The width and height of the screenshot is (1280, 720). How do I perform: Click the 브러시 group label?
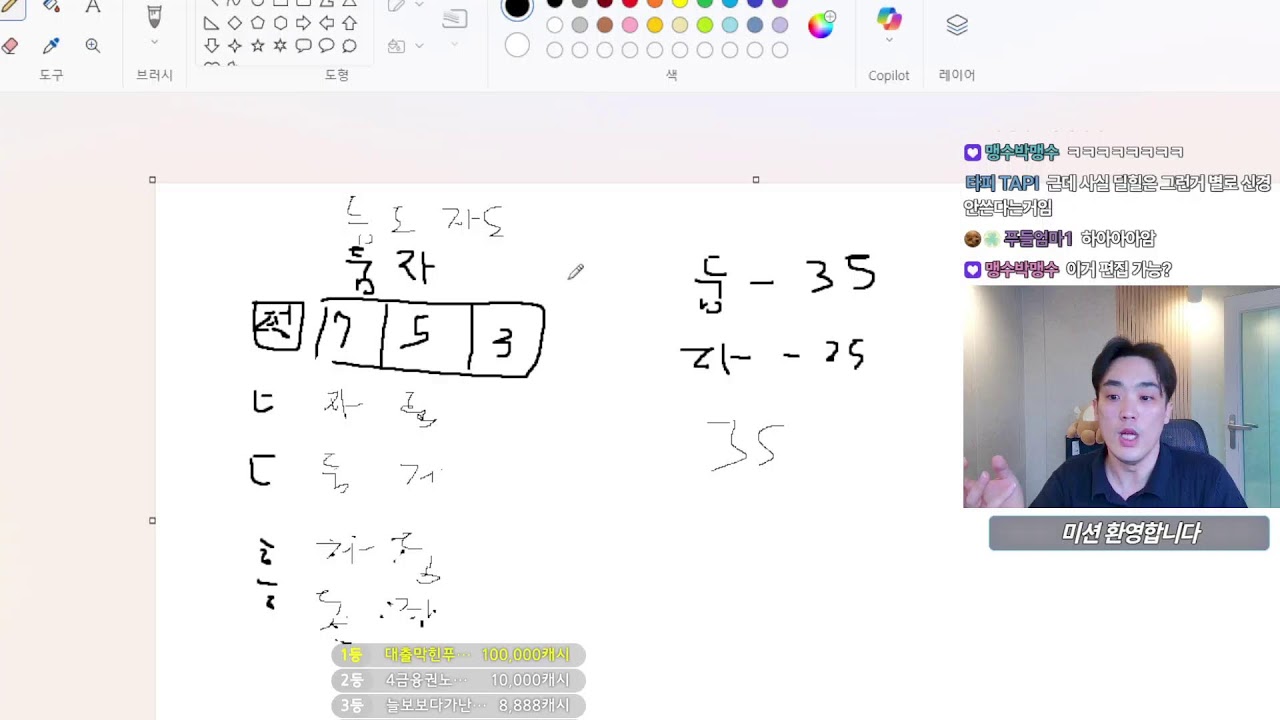coord(154,75)
